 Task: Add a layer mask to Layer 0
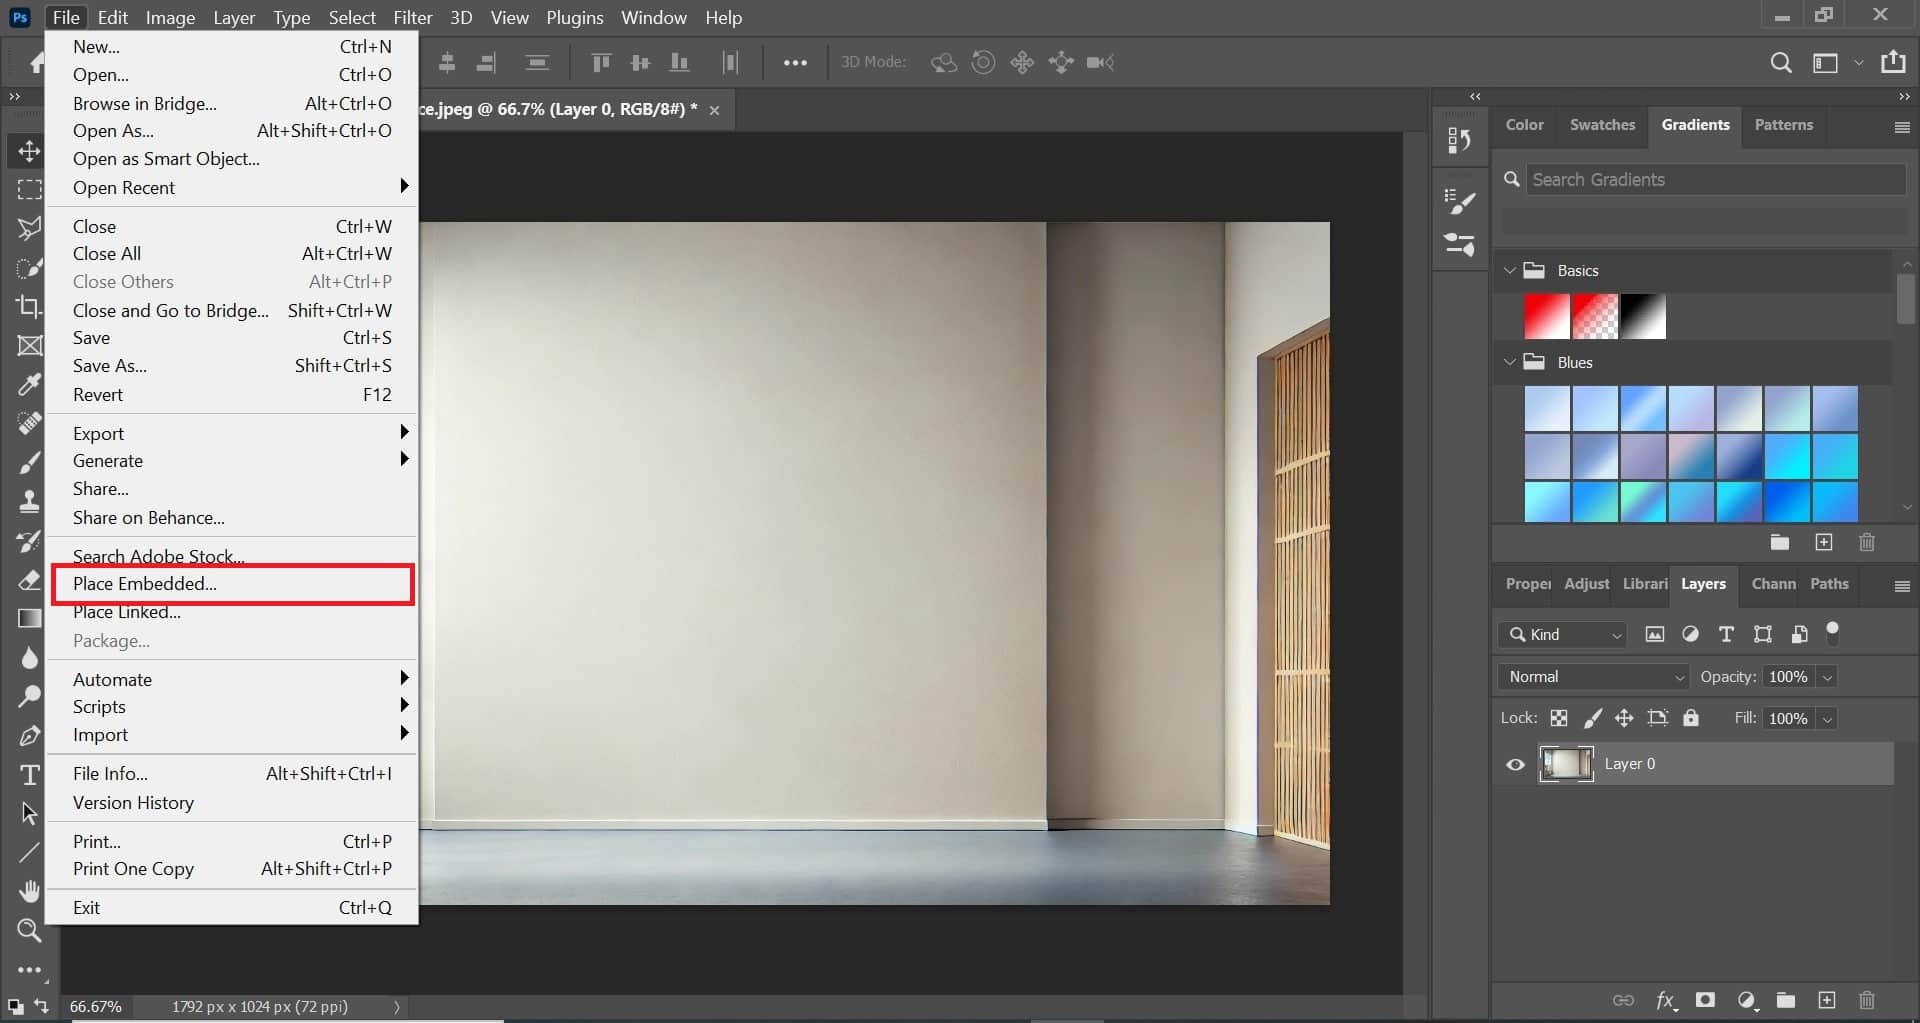[x=1707, y=1001]
